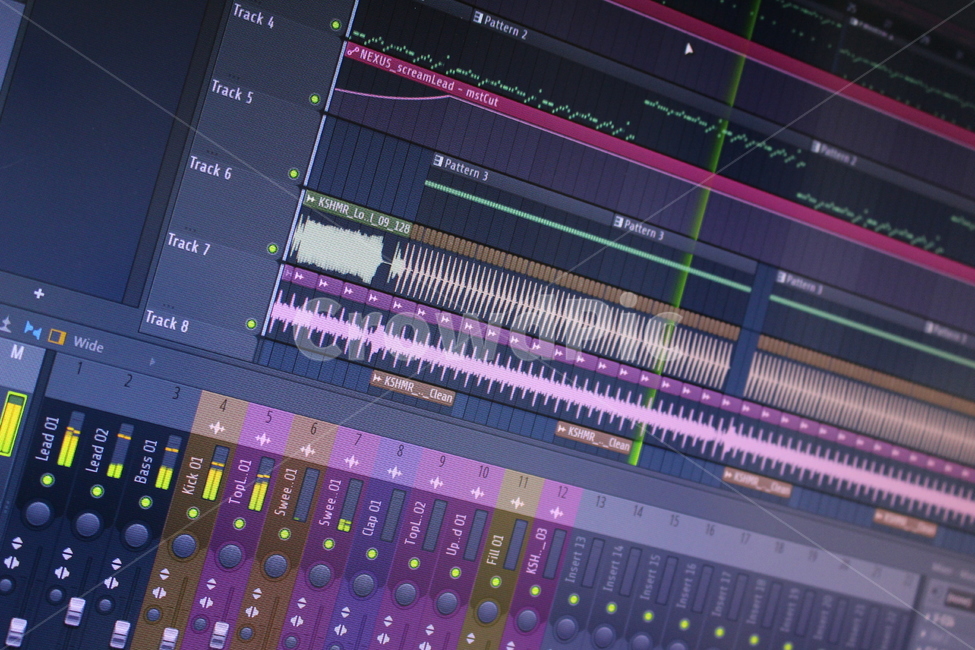Select the Up..d 01 channel name
This screenshot has width=975, height=650.
click(455, 534)
